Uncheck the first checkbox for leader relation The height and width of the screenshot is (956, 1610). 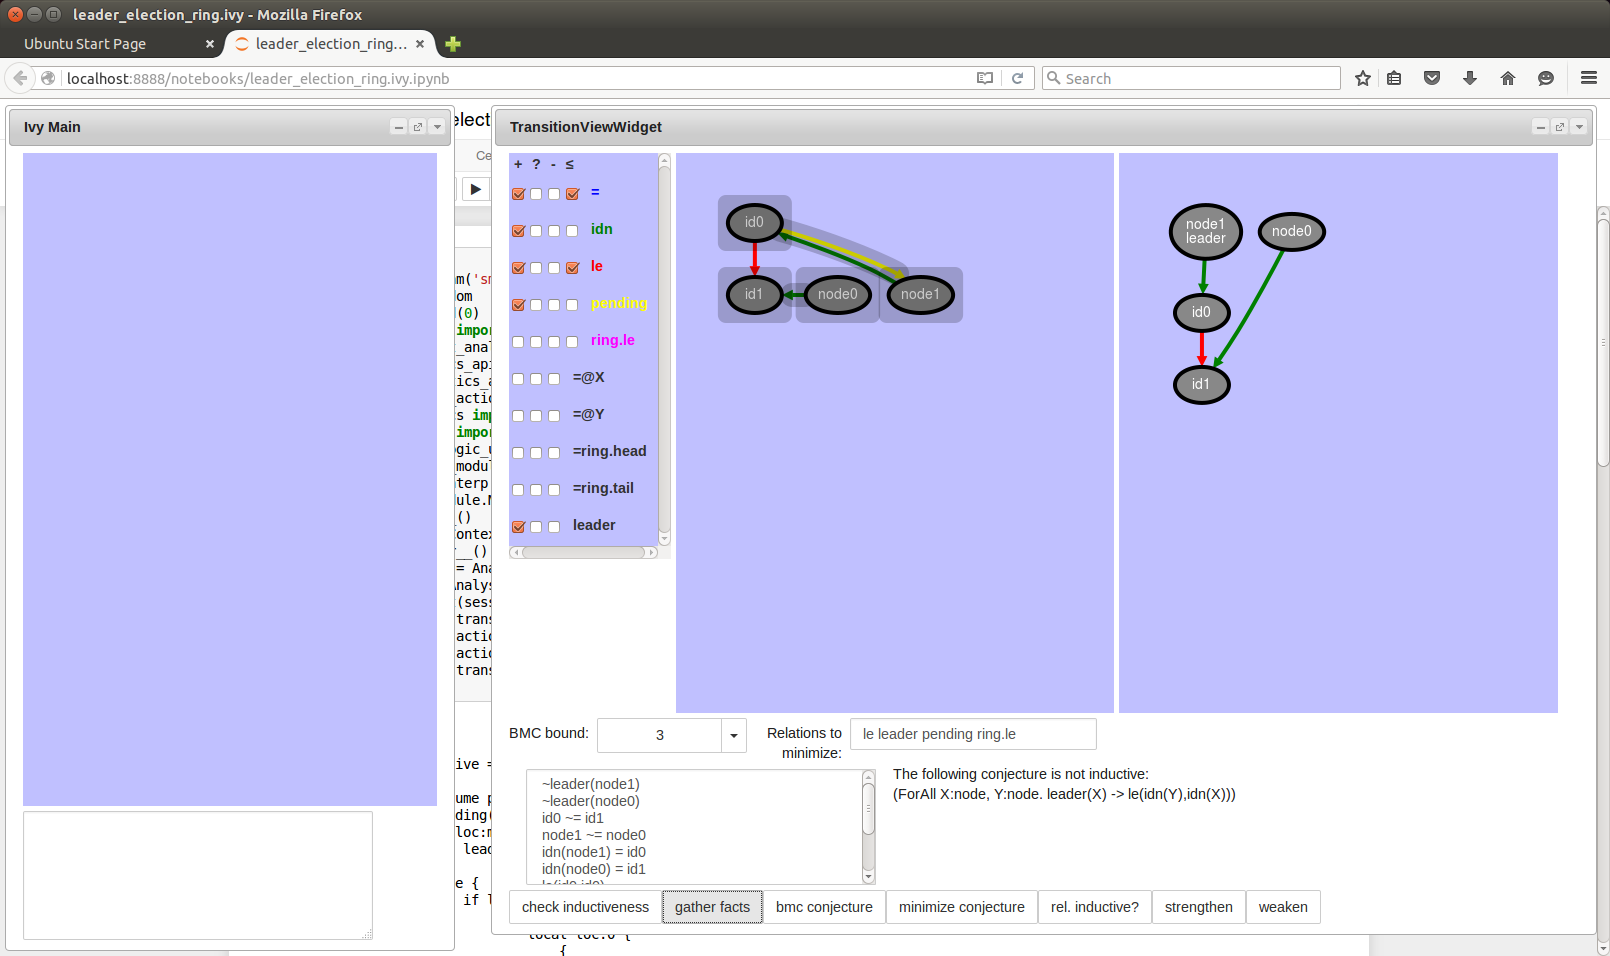(518, 527)
